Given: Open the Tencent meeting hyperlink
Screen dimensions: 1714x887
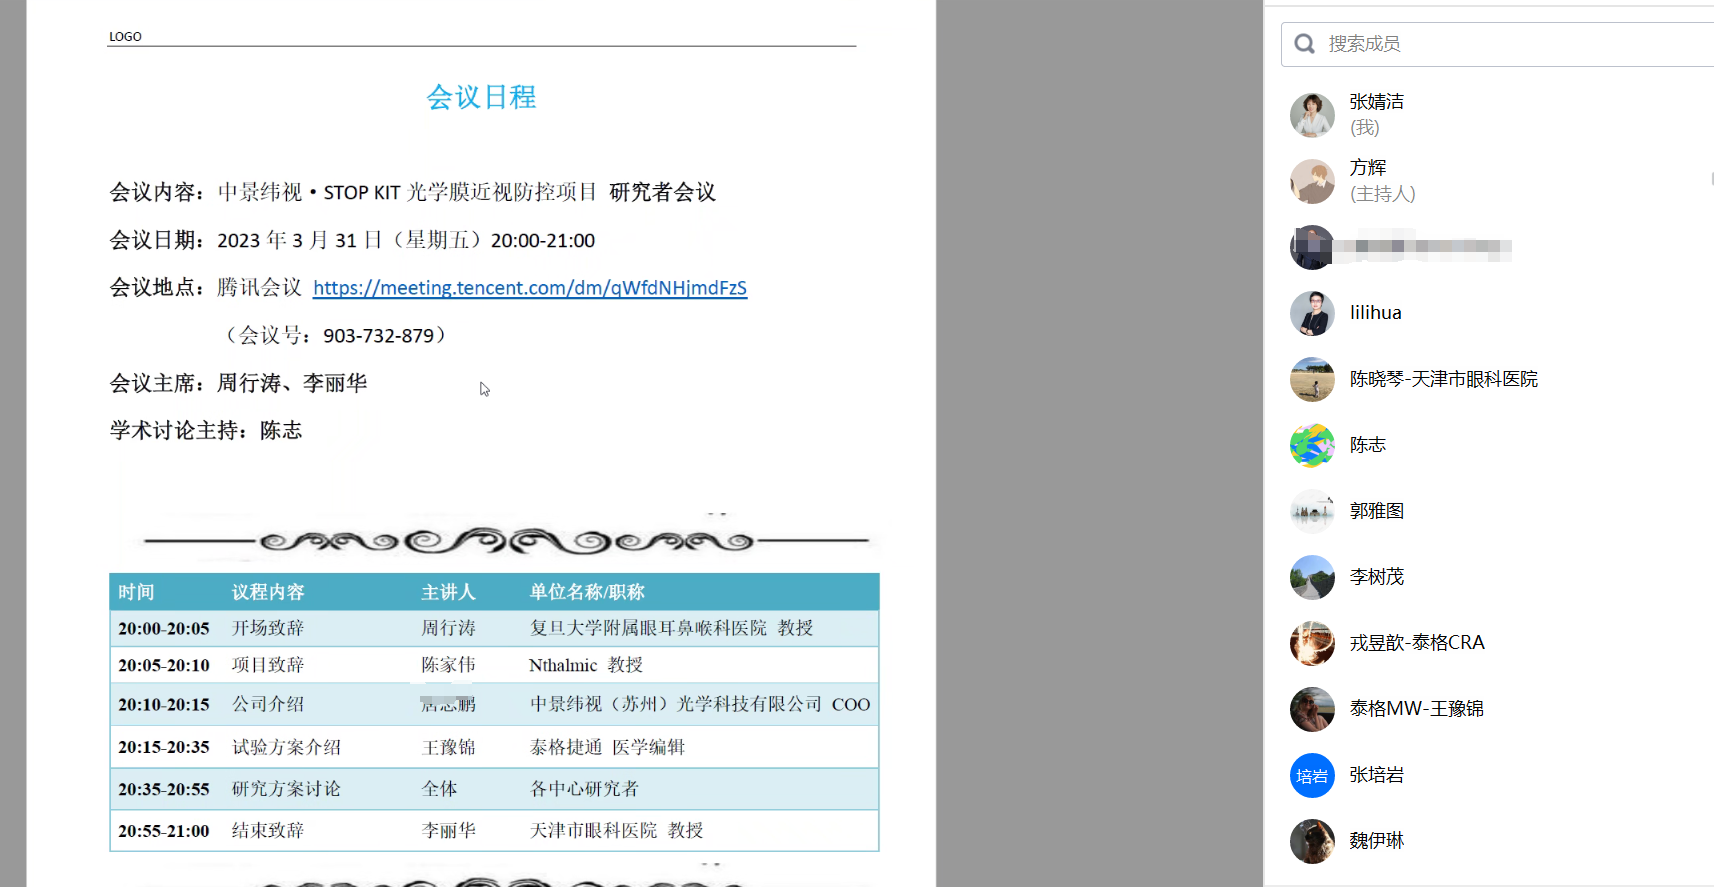Looking at the screenshot, I should (x=530, y=288).
